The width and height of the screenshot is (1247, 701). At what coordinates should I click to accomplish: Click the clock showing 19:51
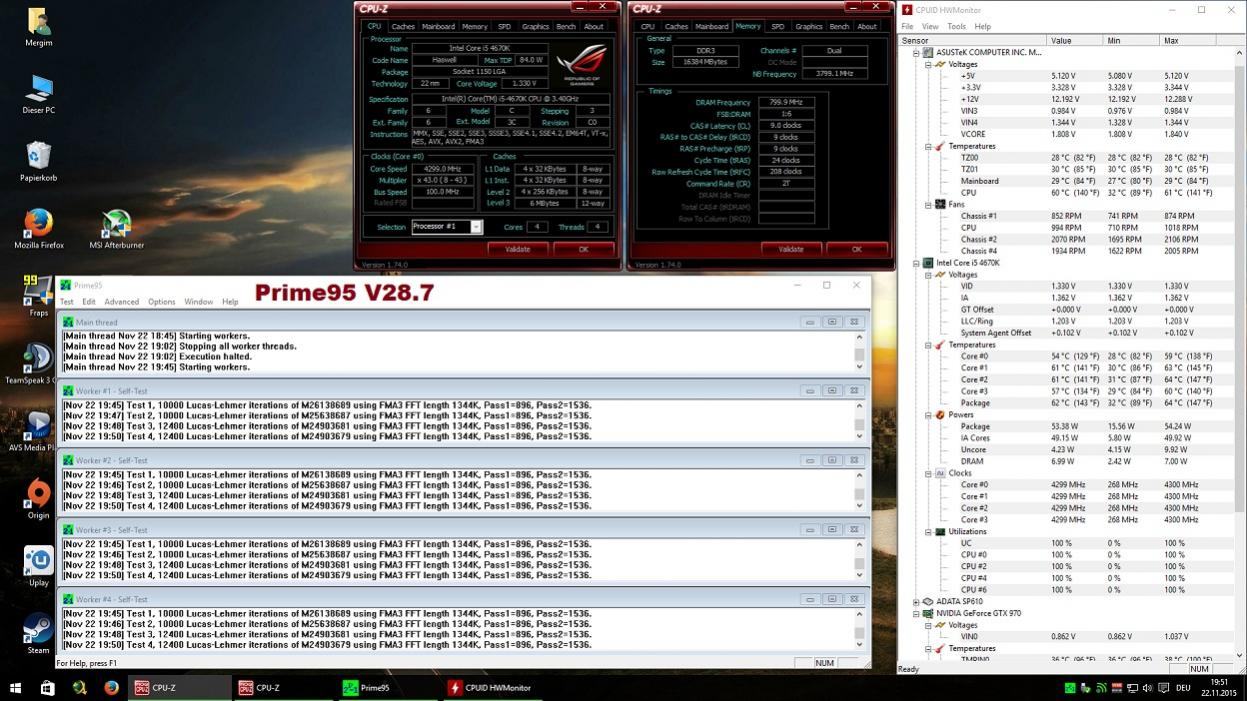tap(1220, 682)
